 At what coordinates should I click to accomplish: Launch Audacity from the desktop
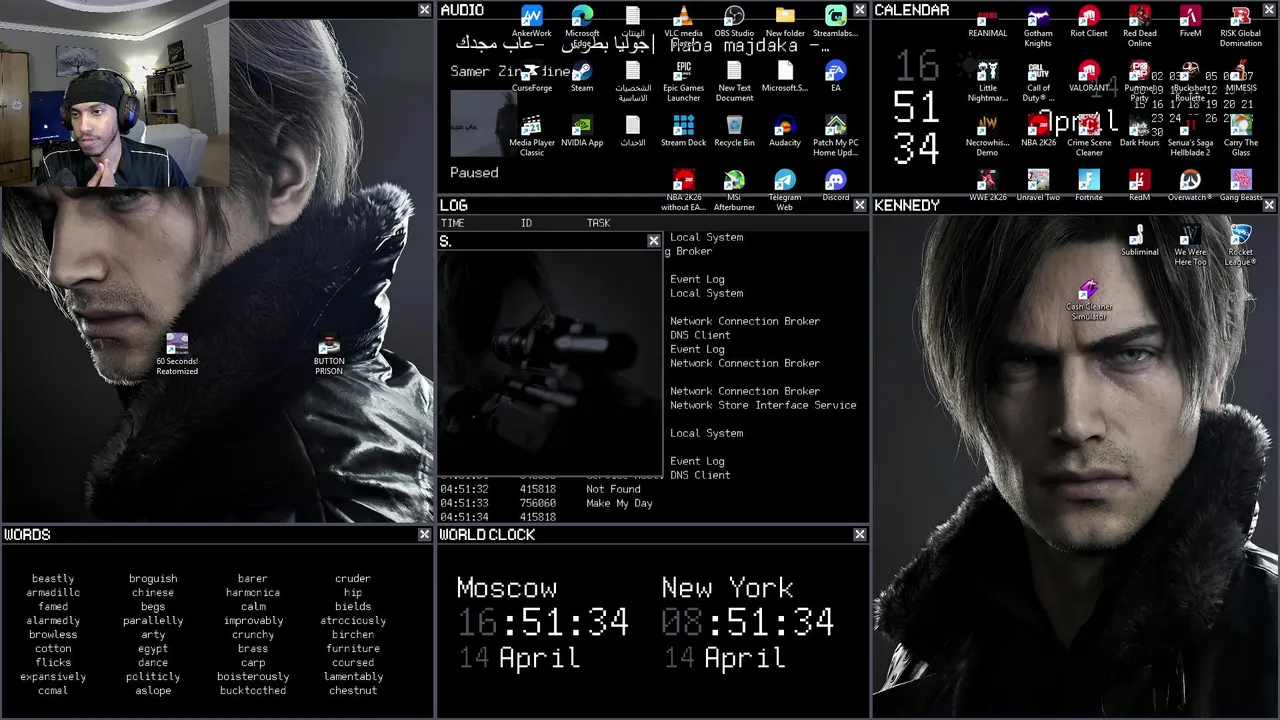(x=785, y=131)
